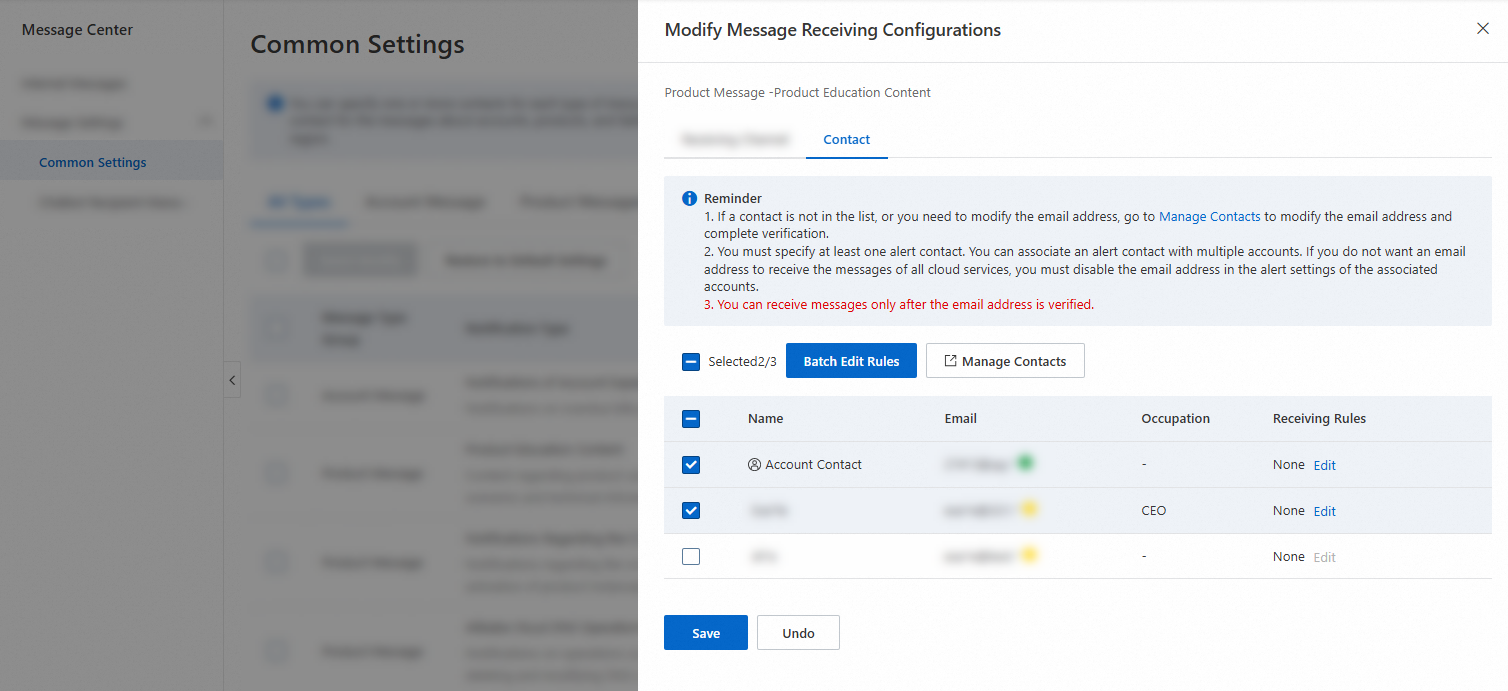Toggle the select-all checkbox in the table header
The image size is (1508, 691).
(691, 419)
